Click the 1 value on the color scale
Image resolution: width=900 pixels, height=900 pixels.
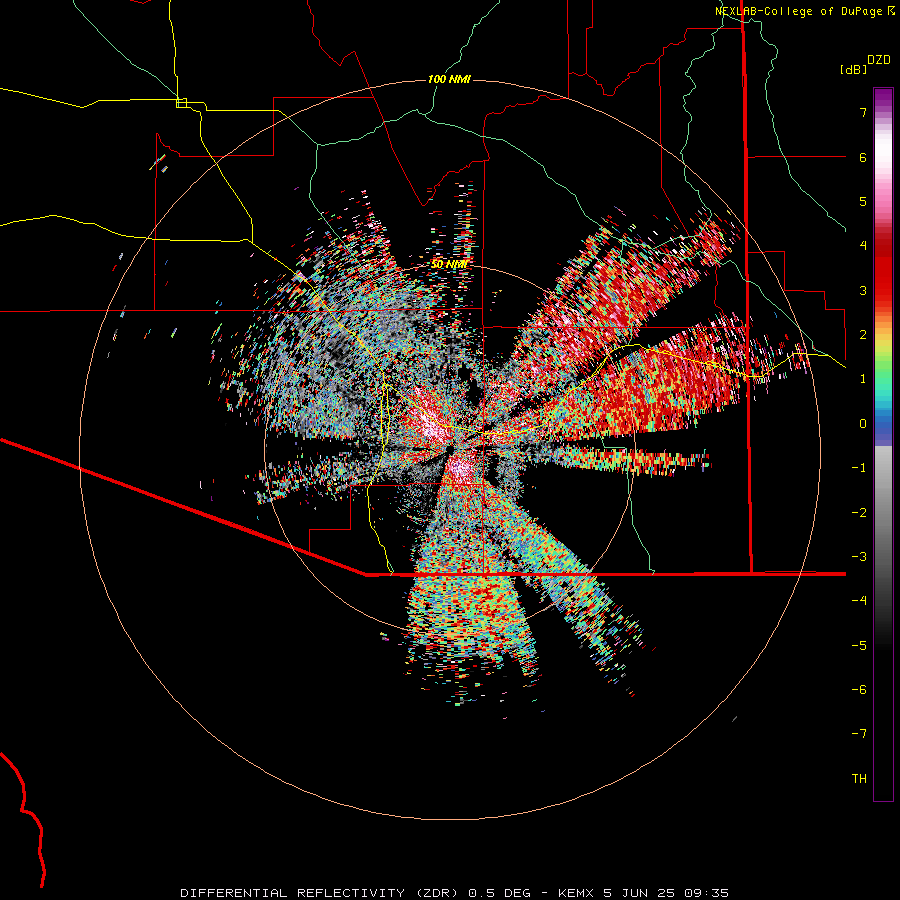tap(863, 379)
